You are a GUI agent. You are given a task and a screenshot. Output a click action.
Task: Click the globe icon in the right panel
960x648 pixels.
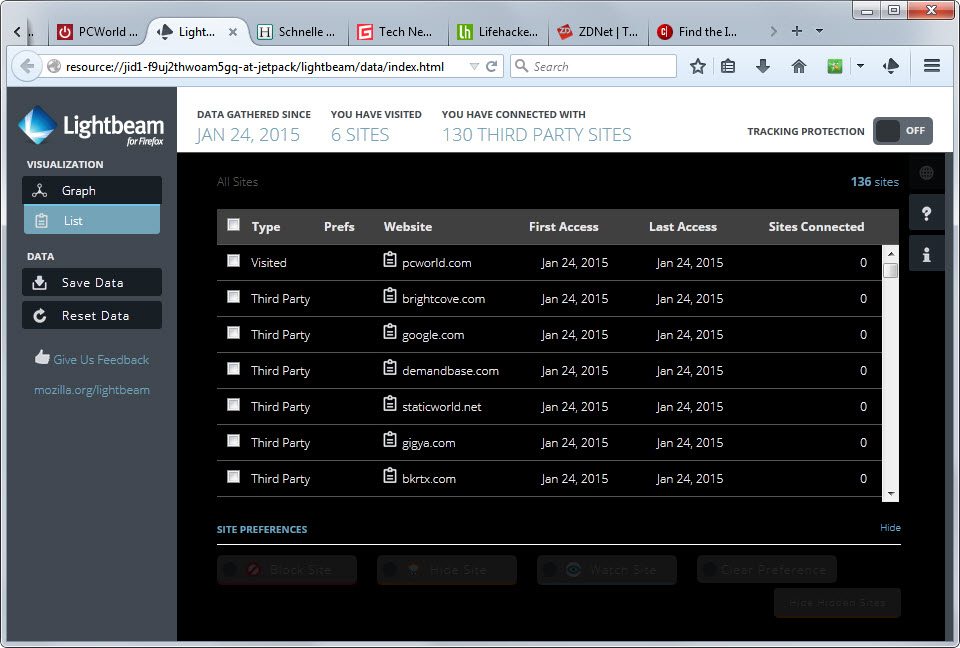click(x=926, y=173)
